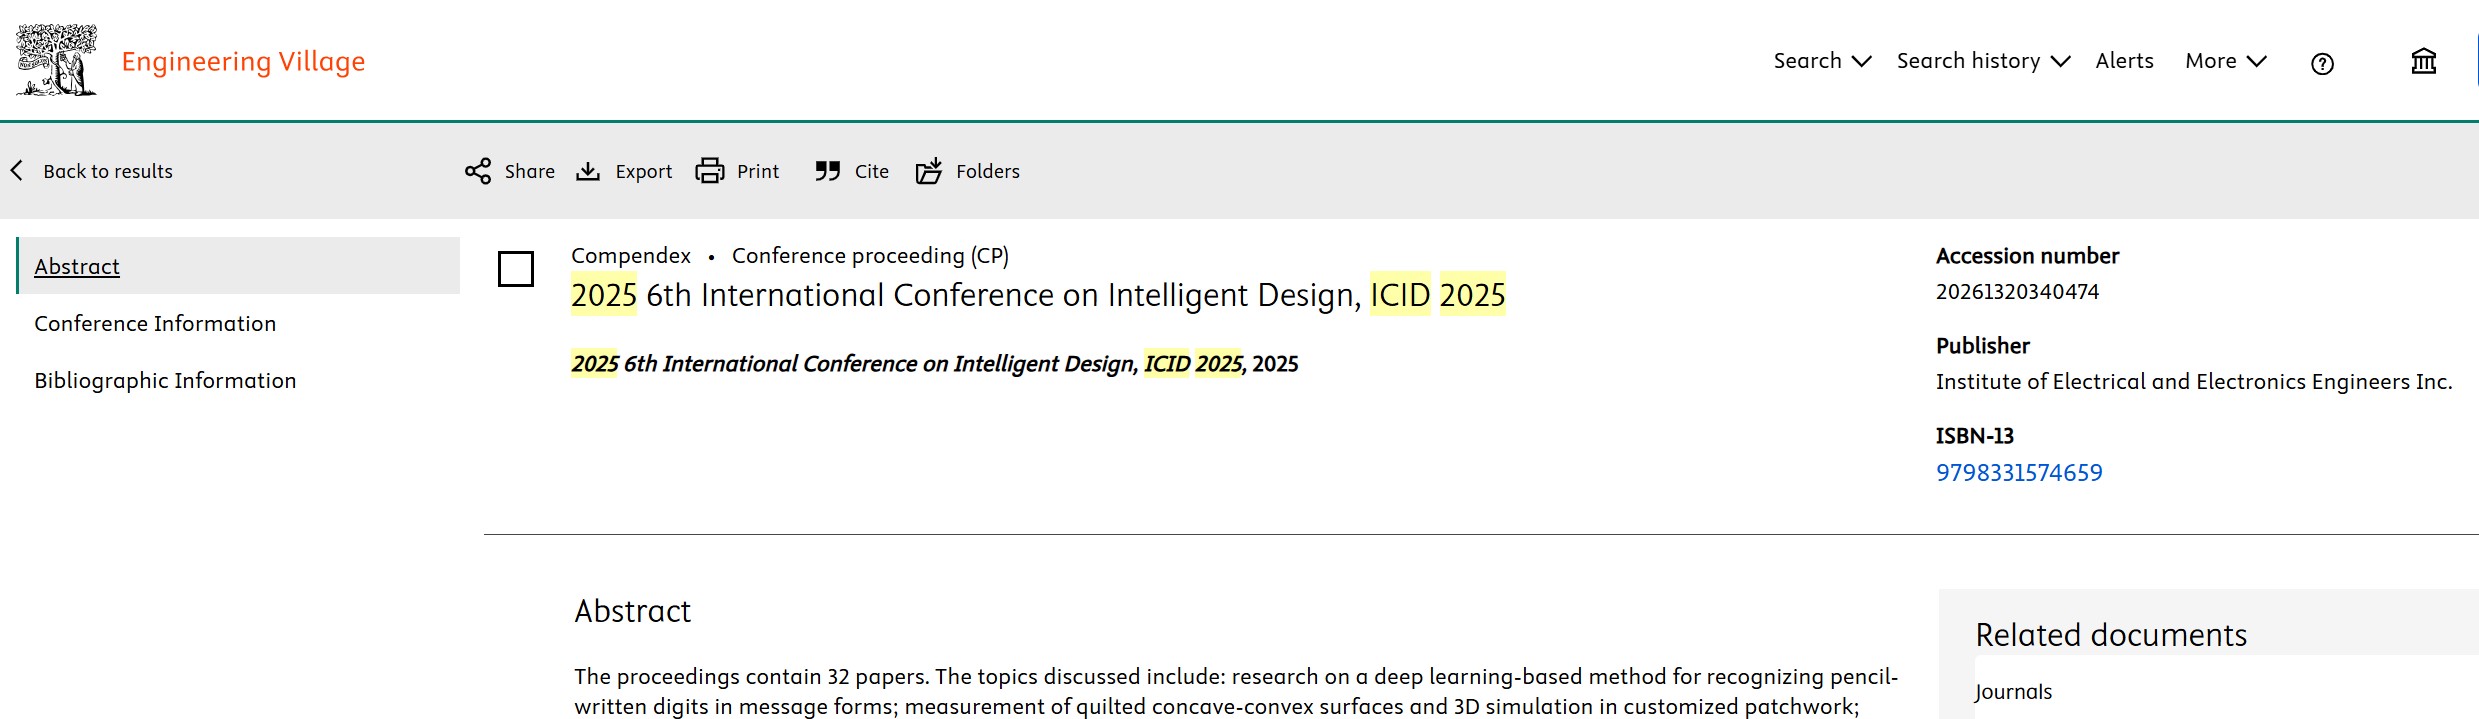The image size is (2479, 719).
Task: Click the italic source title line
Action: pos(934,364)
